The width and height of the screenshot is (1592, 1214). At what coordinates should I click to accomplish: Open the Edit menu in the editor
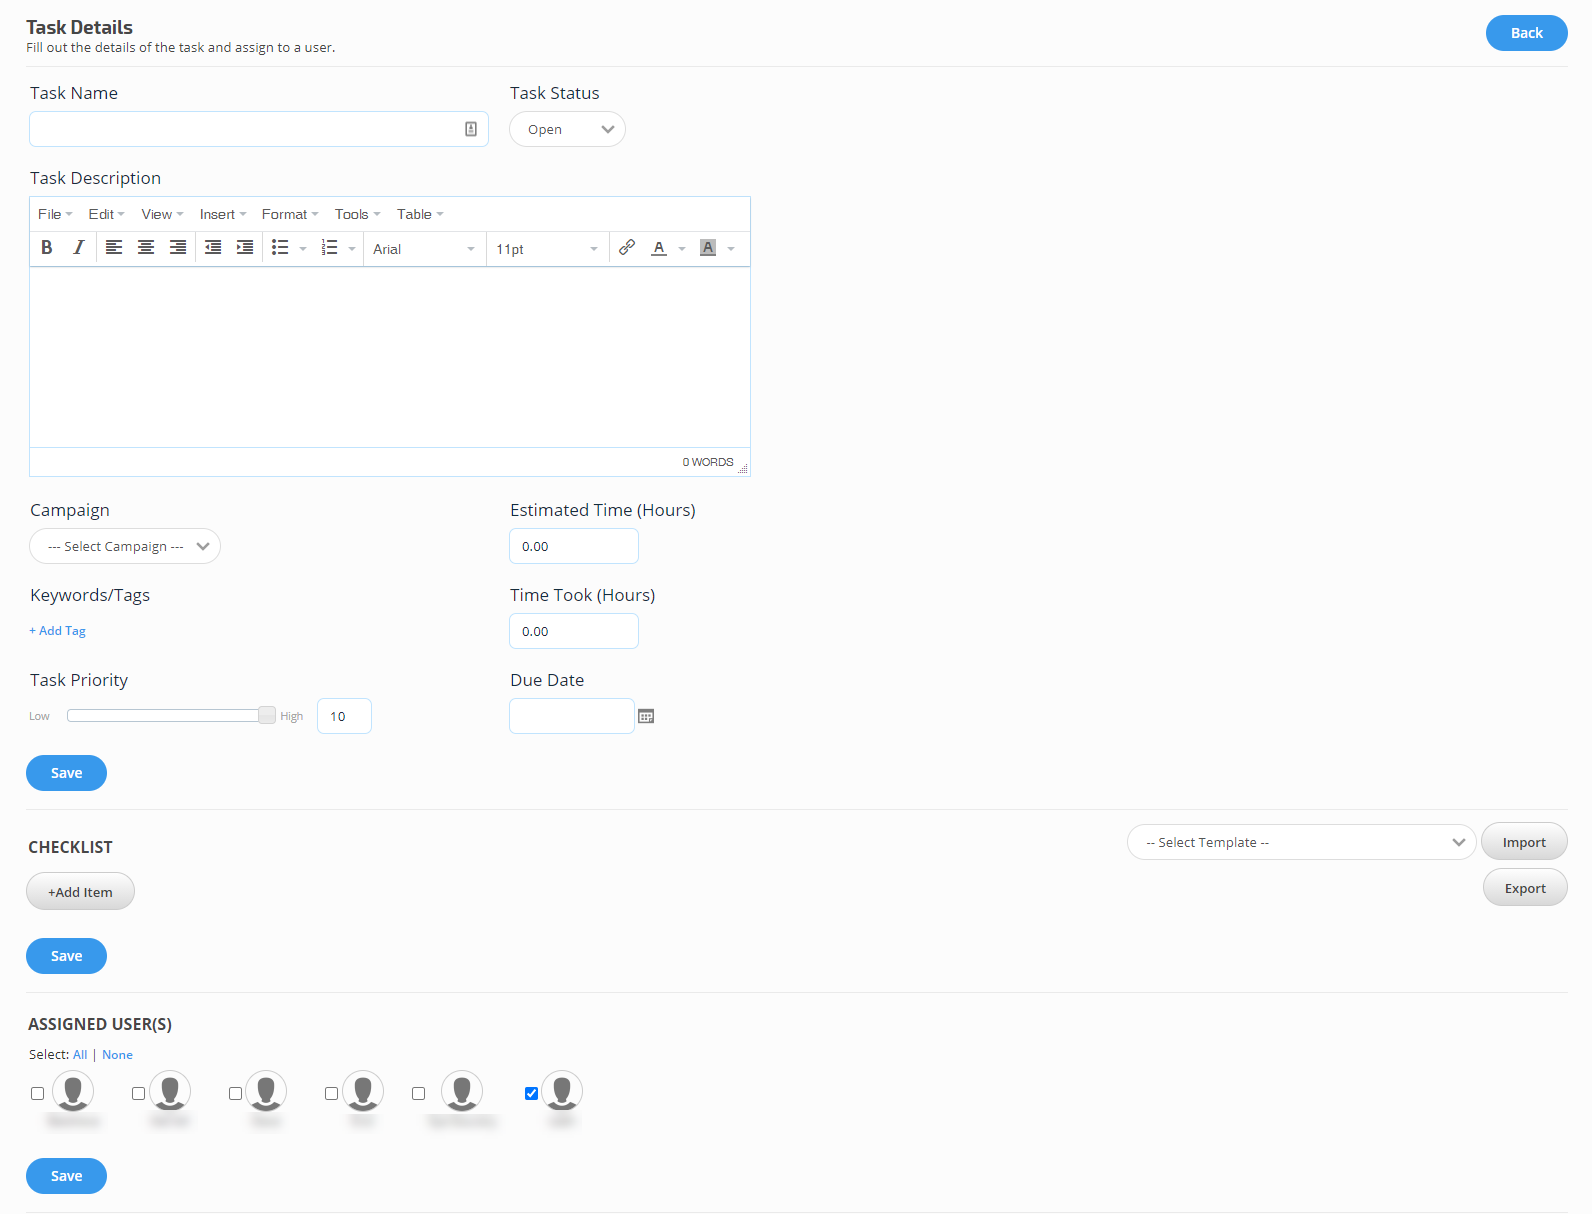pyautogui.click(x=106, y=214)
